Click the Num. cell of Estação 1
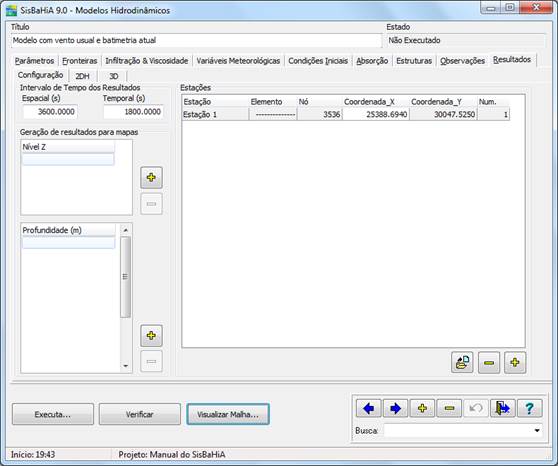This screenshot has height=466, width=558. pyautogui.click(x=493, y=114)
